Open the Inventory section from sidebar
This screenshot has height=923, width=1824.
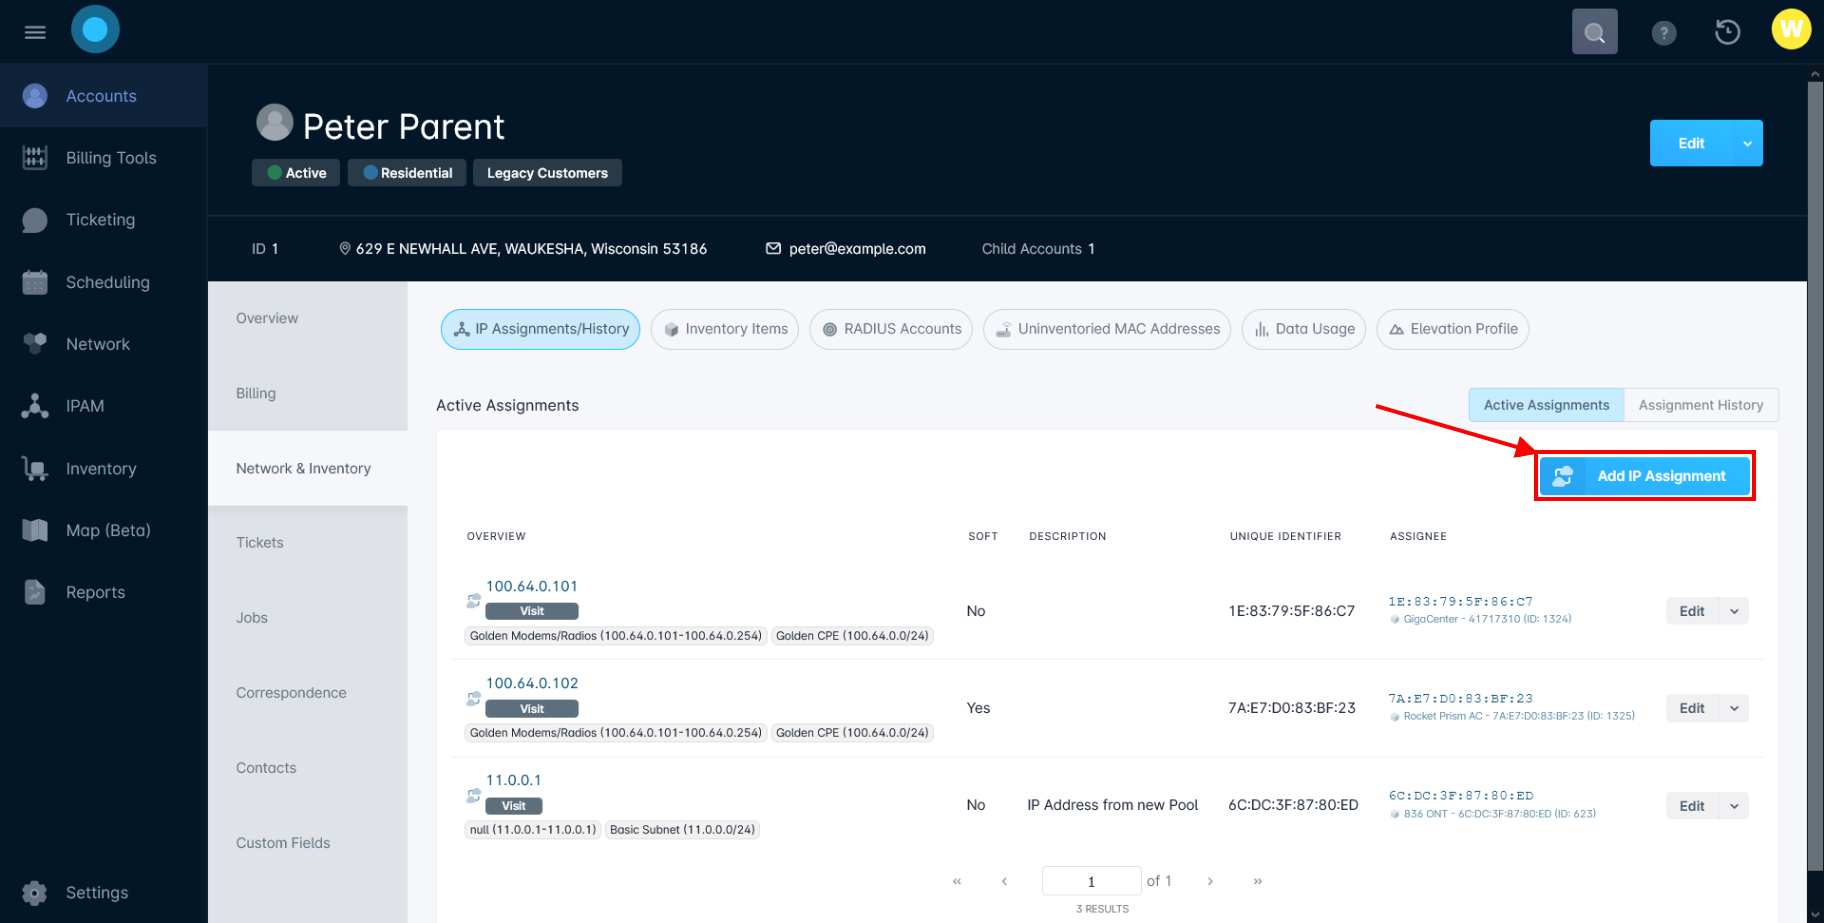100,468
